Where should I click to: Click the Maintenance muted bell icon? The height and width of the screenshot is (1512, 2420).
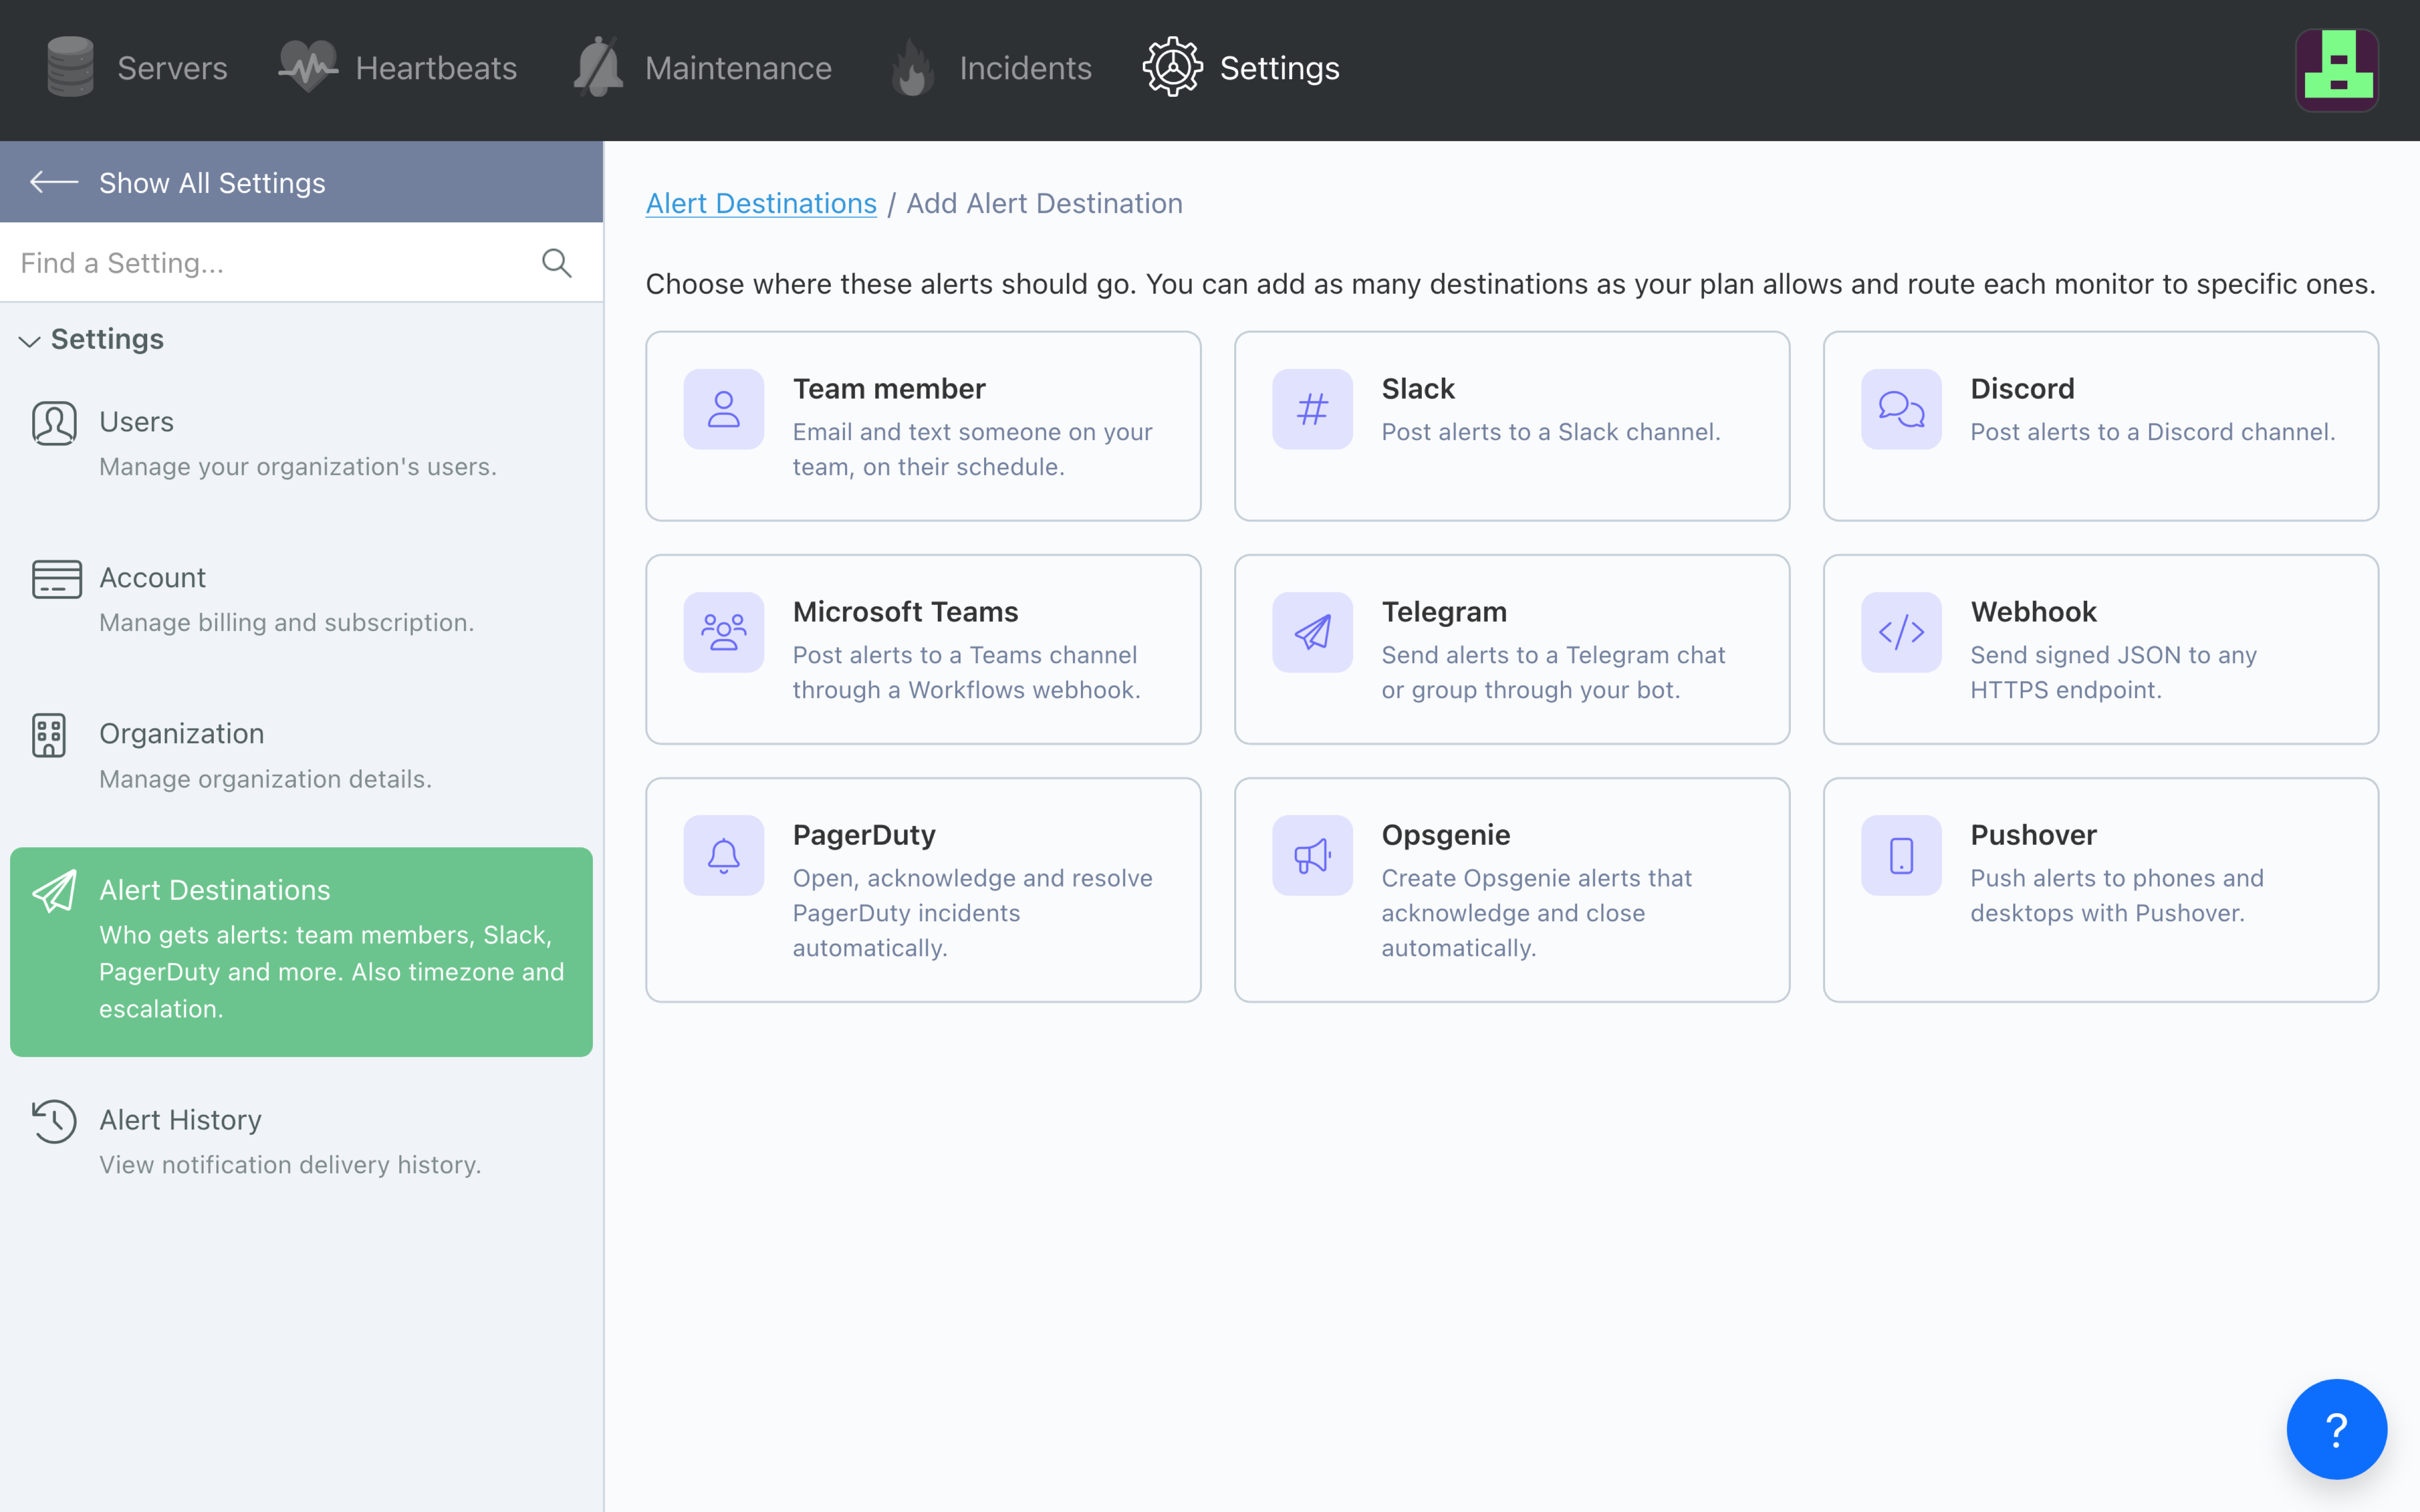coord(598,67)
